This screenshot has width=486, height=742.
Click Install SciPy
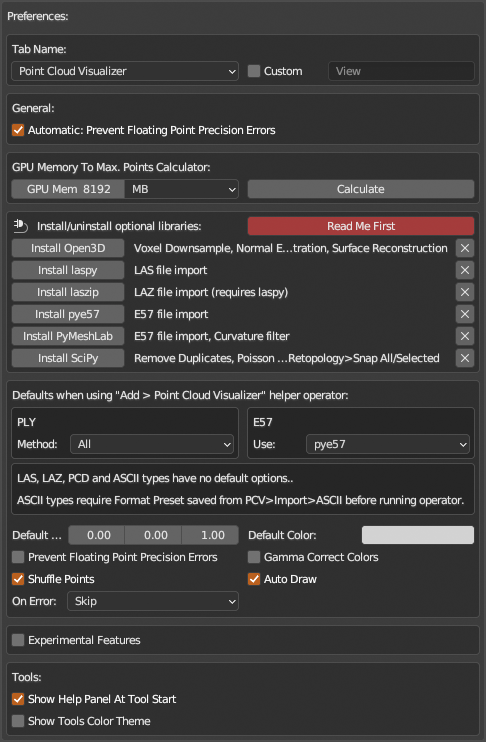[x=68, y=358]
